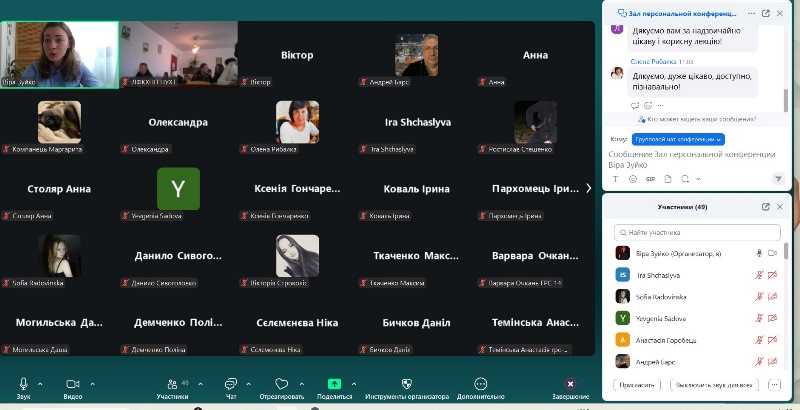Click the Найти участника search field
800x410 pixels.
pos(695,232)
